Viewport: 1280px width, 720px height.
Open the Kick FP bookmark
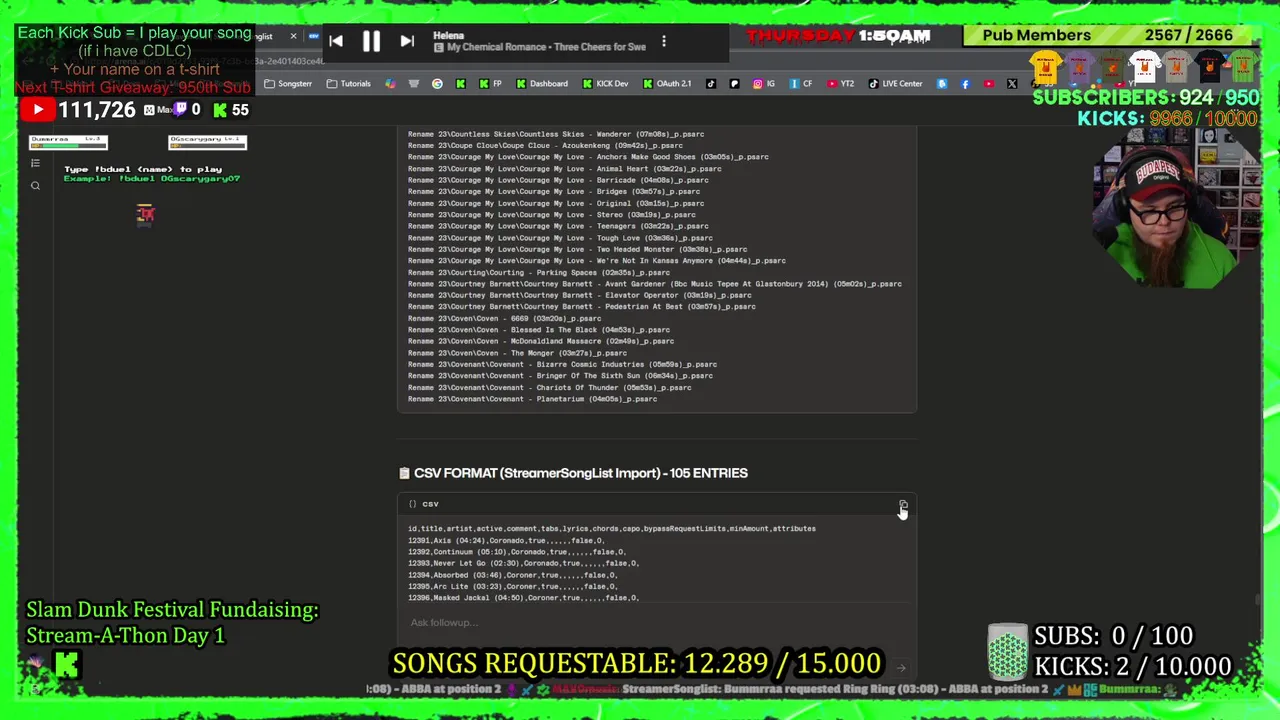point(490,84)
